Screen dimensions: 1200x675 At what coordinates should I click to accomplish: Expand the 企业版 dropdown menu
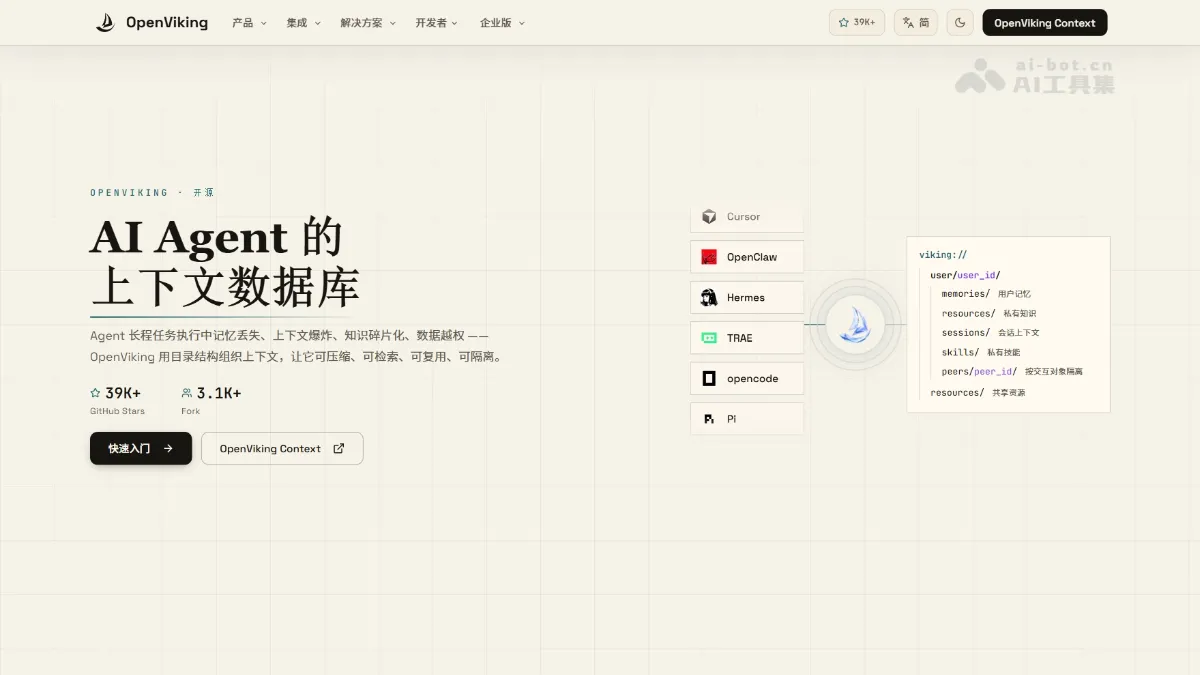pos(502,22)
